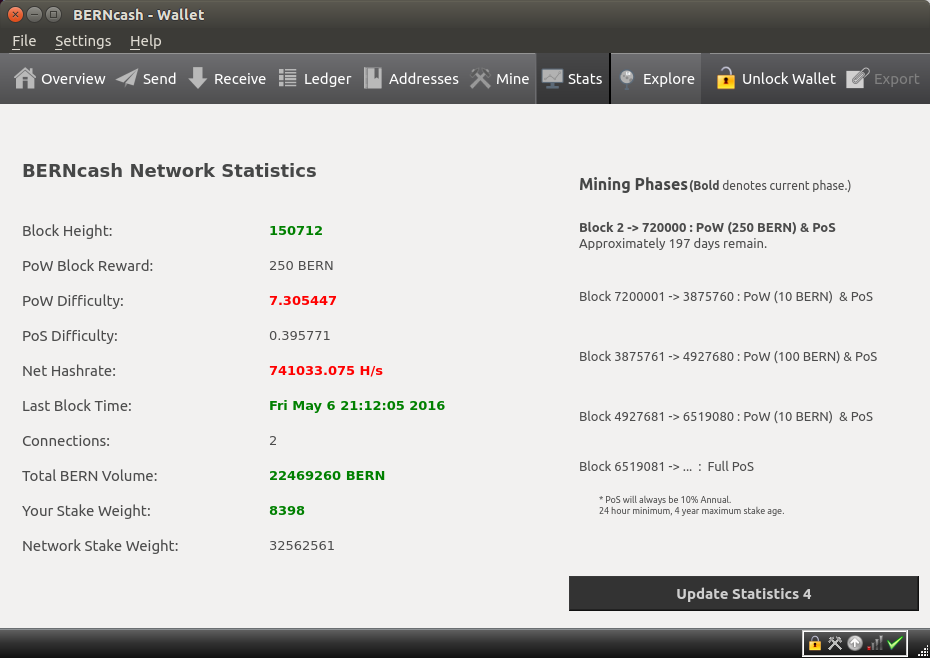930x658 pixels.
Task: Click the note "24 hour minimum, 4 year maximum stake age."
Action: (x=692, y=511)
